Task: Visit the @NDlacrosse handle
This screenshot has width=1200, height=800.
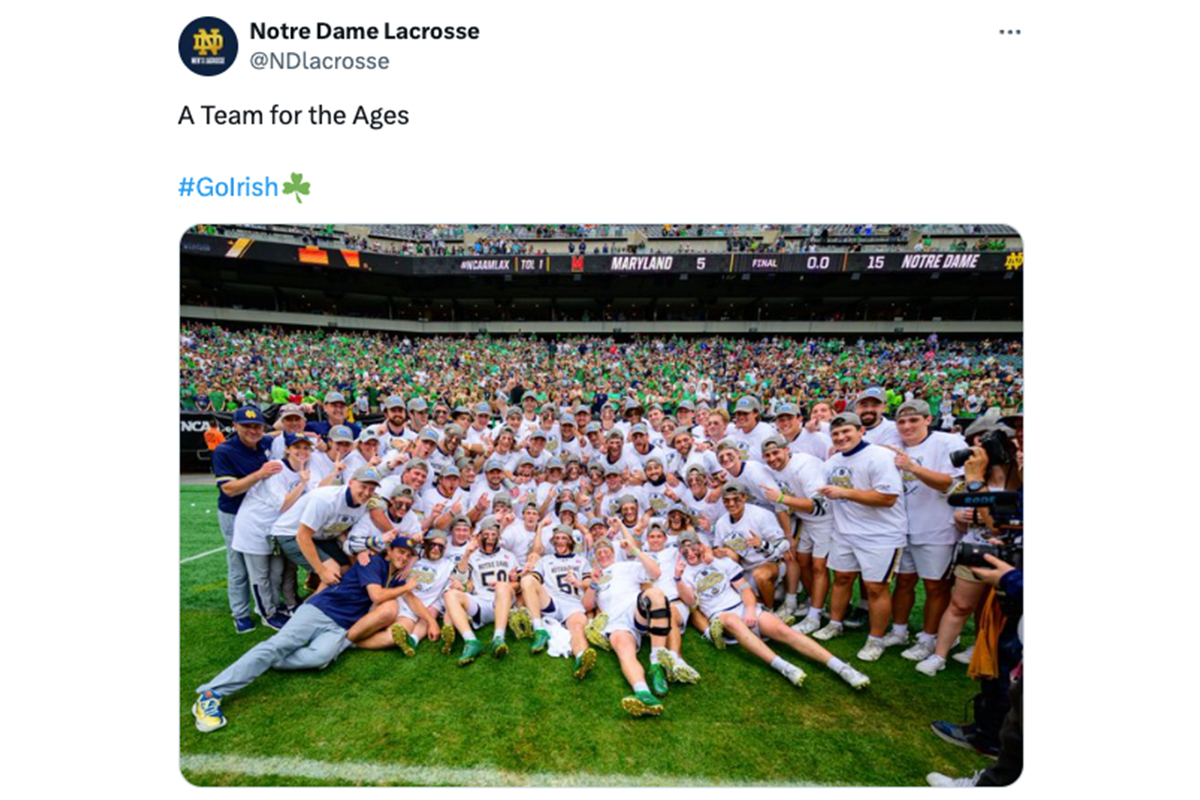Action: [319, 61]
